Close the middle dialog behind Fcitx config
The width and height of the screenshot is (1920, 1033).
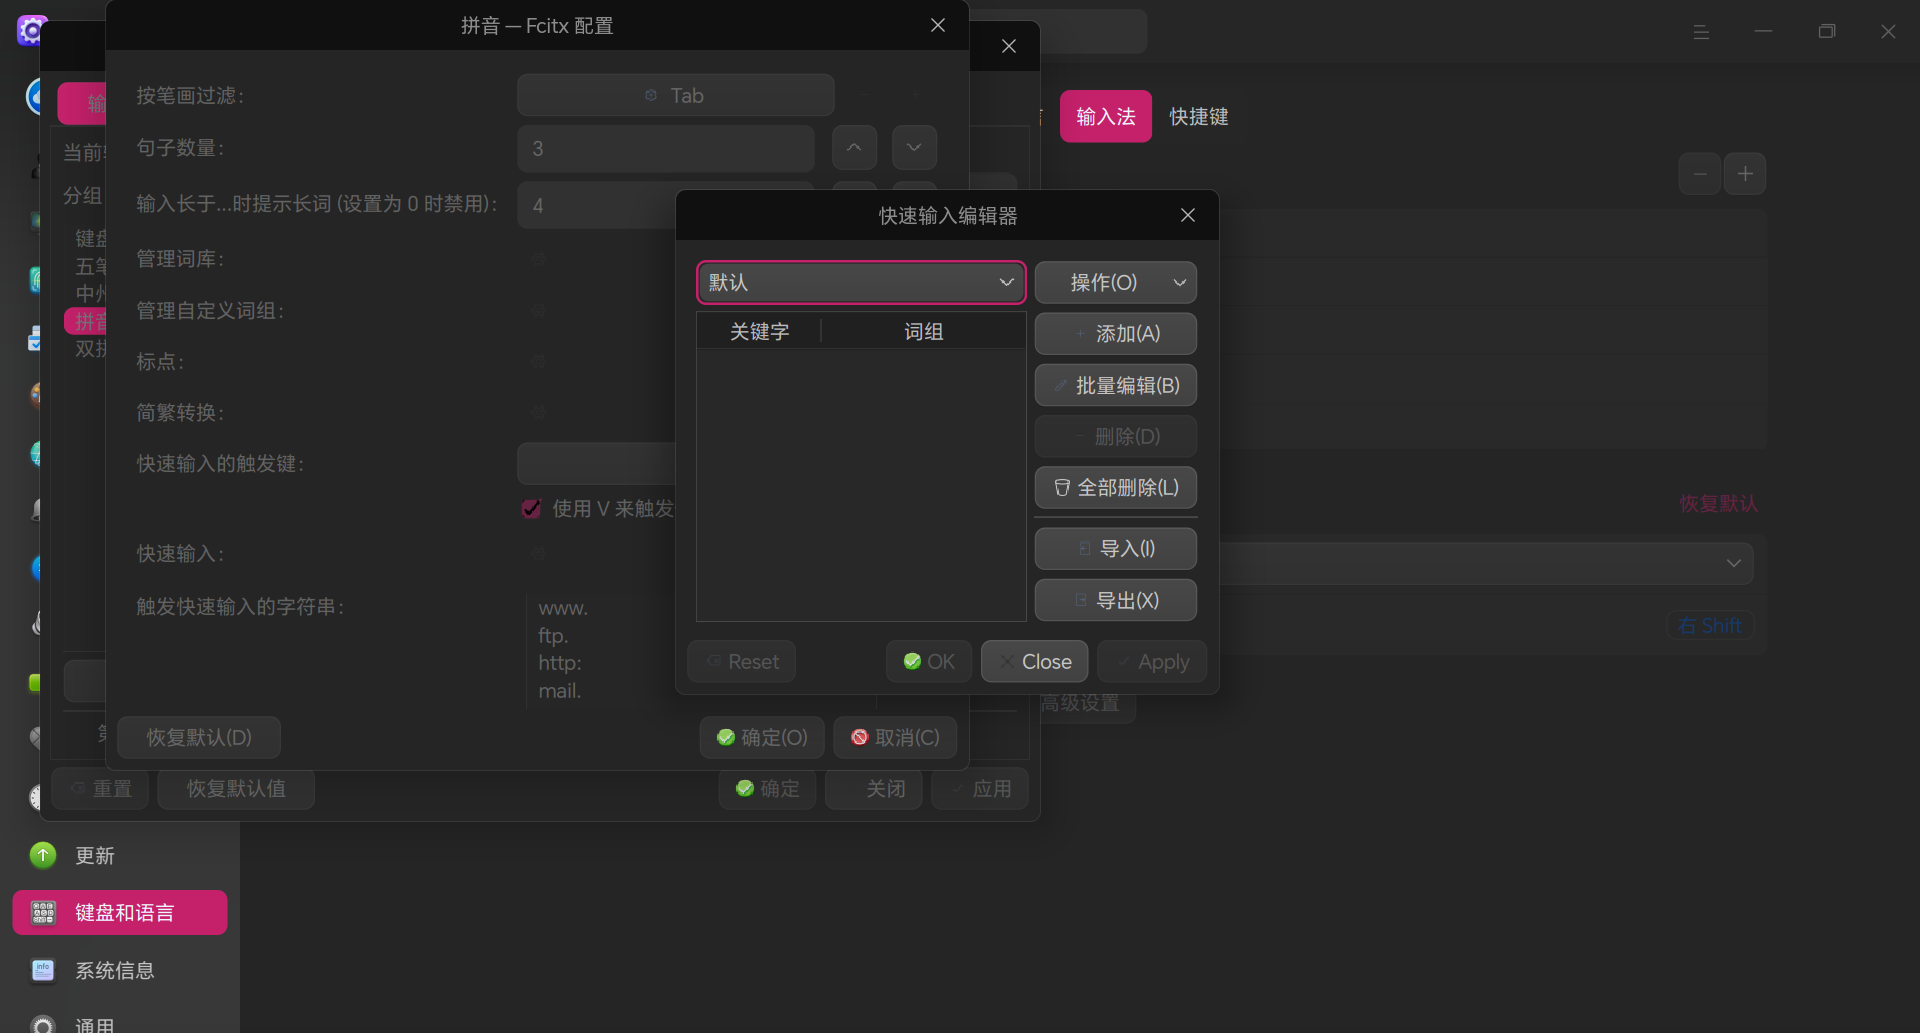tap(1009, 46)
